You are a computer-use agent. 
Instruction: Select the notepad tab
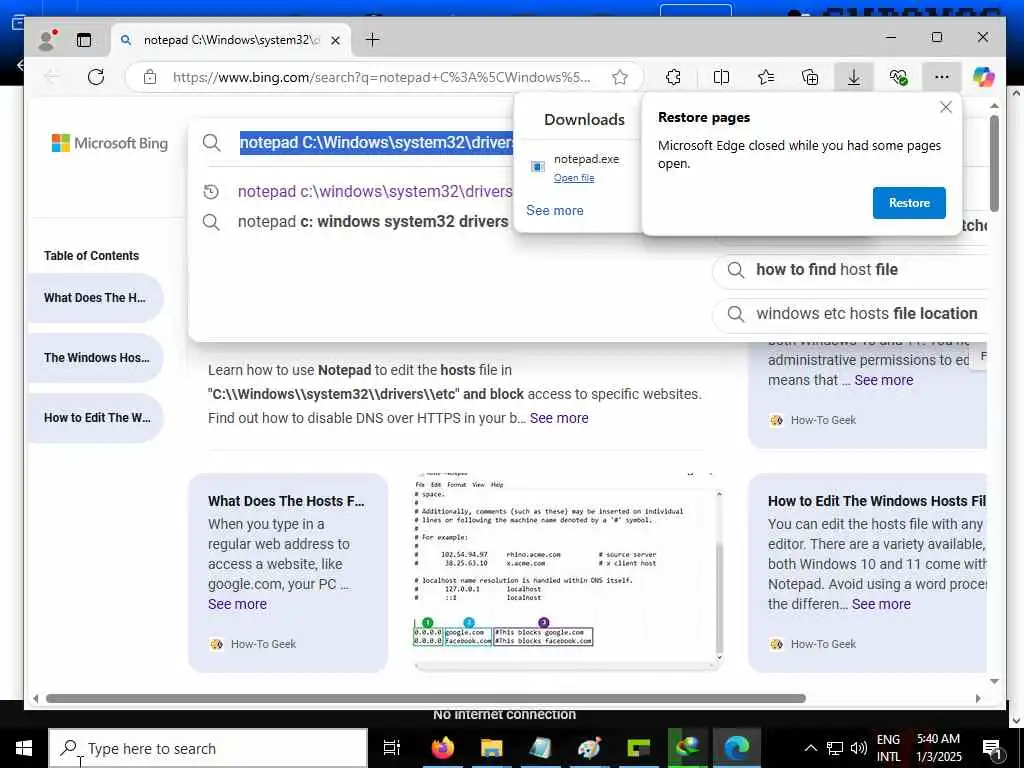point(231,40)
